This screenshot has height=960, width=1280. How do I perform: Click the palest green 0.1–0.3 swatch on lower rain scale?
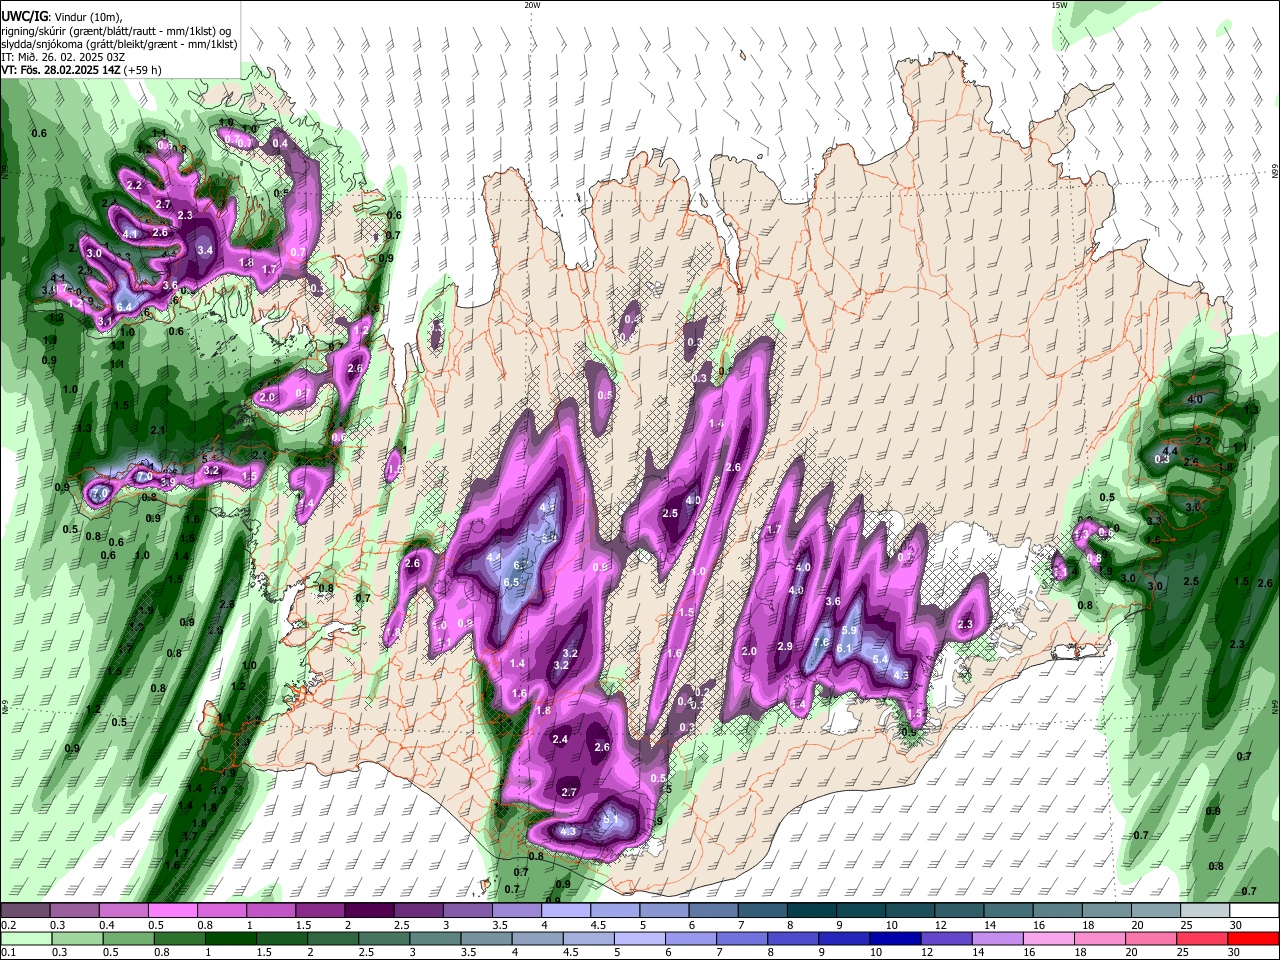(27, 938)
